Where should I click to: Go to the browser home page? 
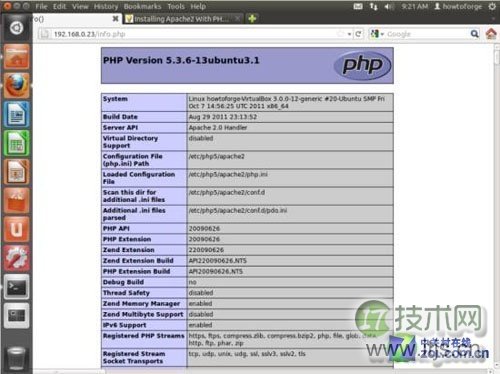coord(491,34)
